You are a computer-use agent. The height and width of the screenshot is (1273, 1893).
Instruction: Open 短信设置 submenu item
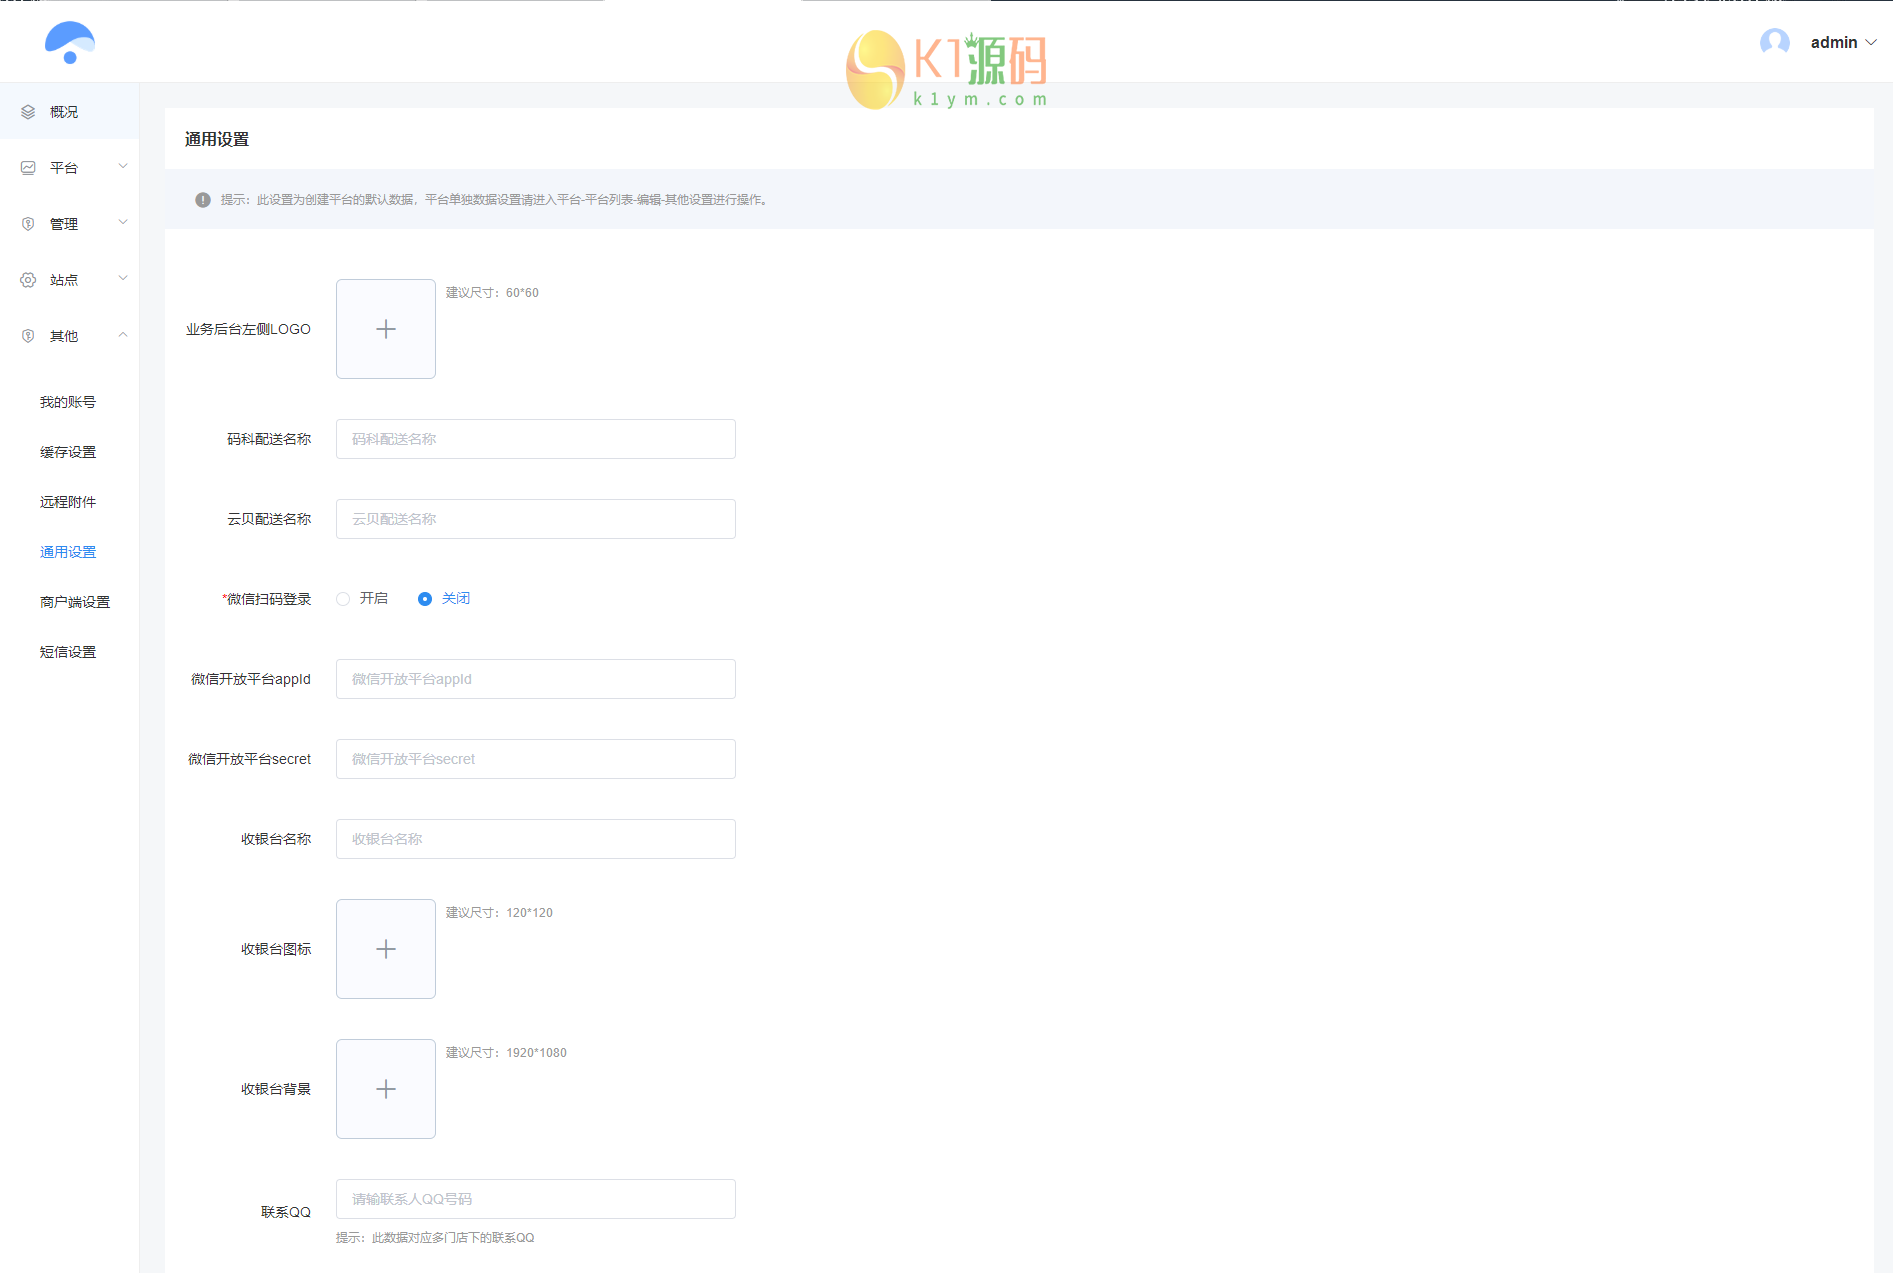coord(68,652)
